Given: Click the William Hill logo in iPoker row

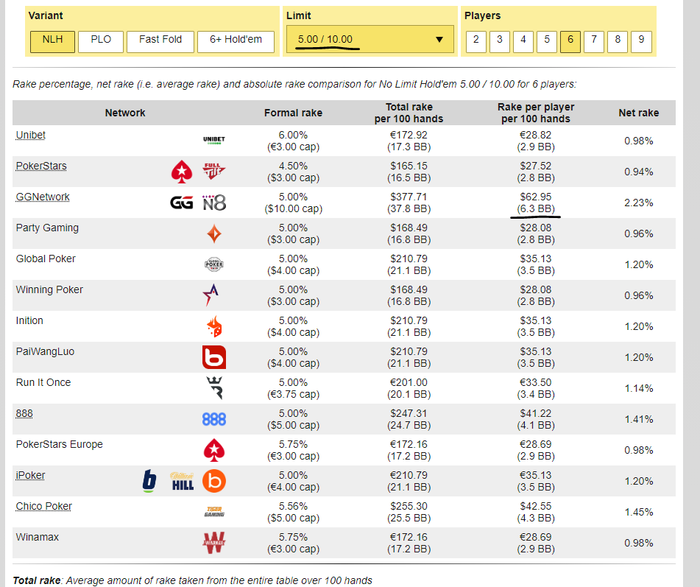Looking at the screenshot, I should pyautogui.click(x=182, y=481).
